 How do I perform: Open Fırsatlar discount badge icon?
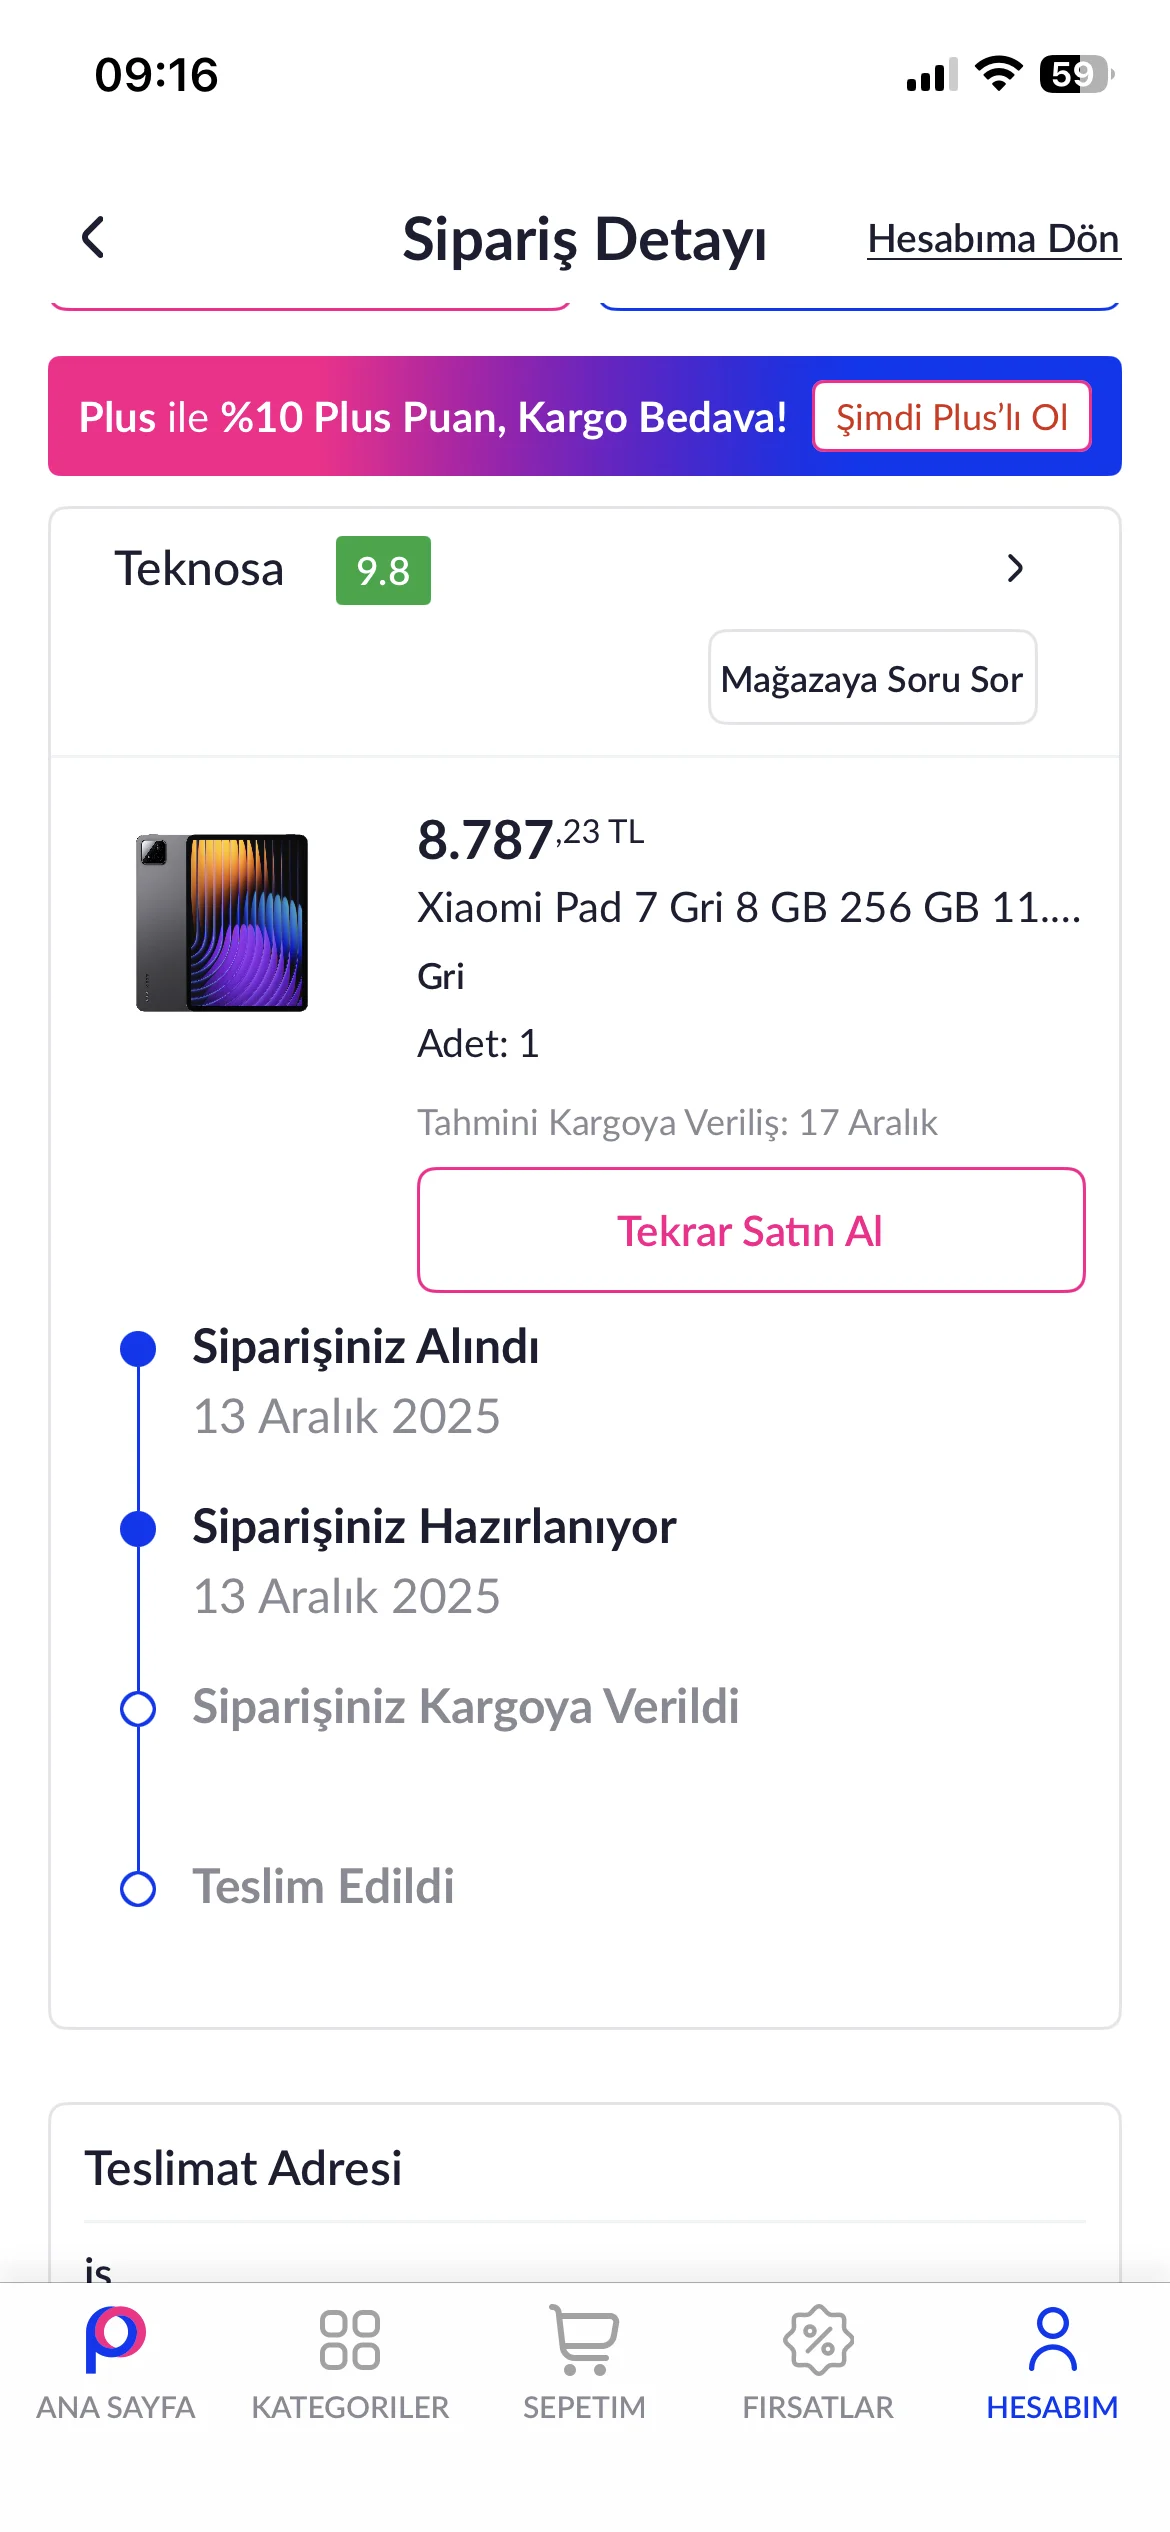[818, 2340]
